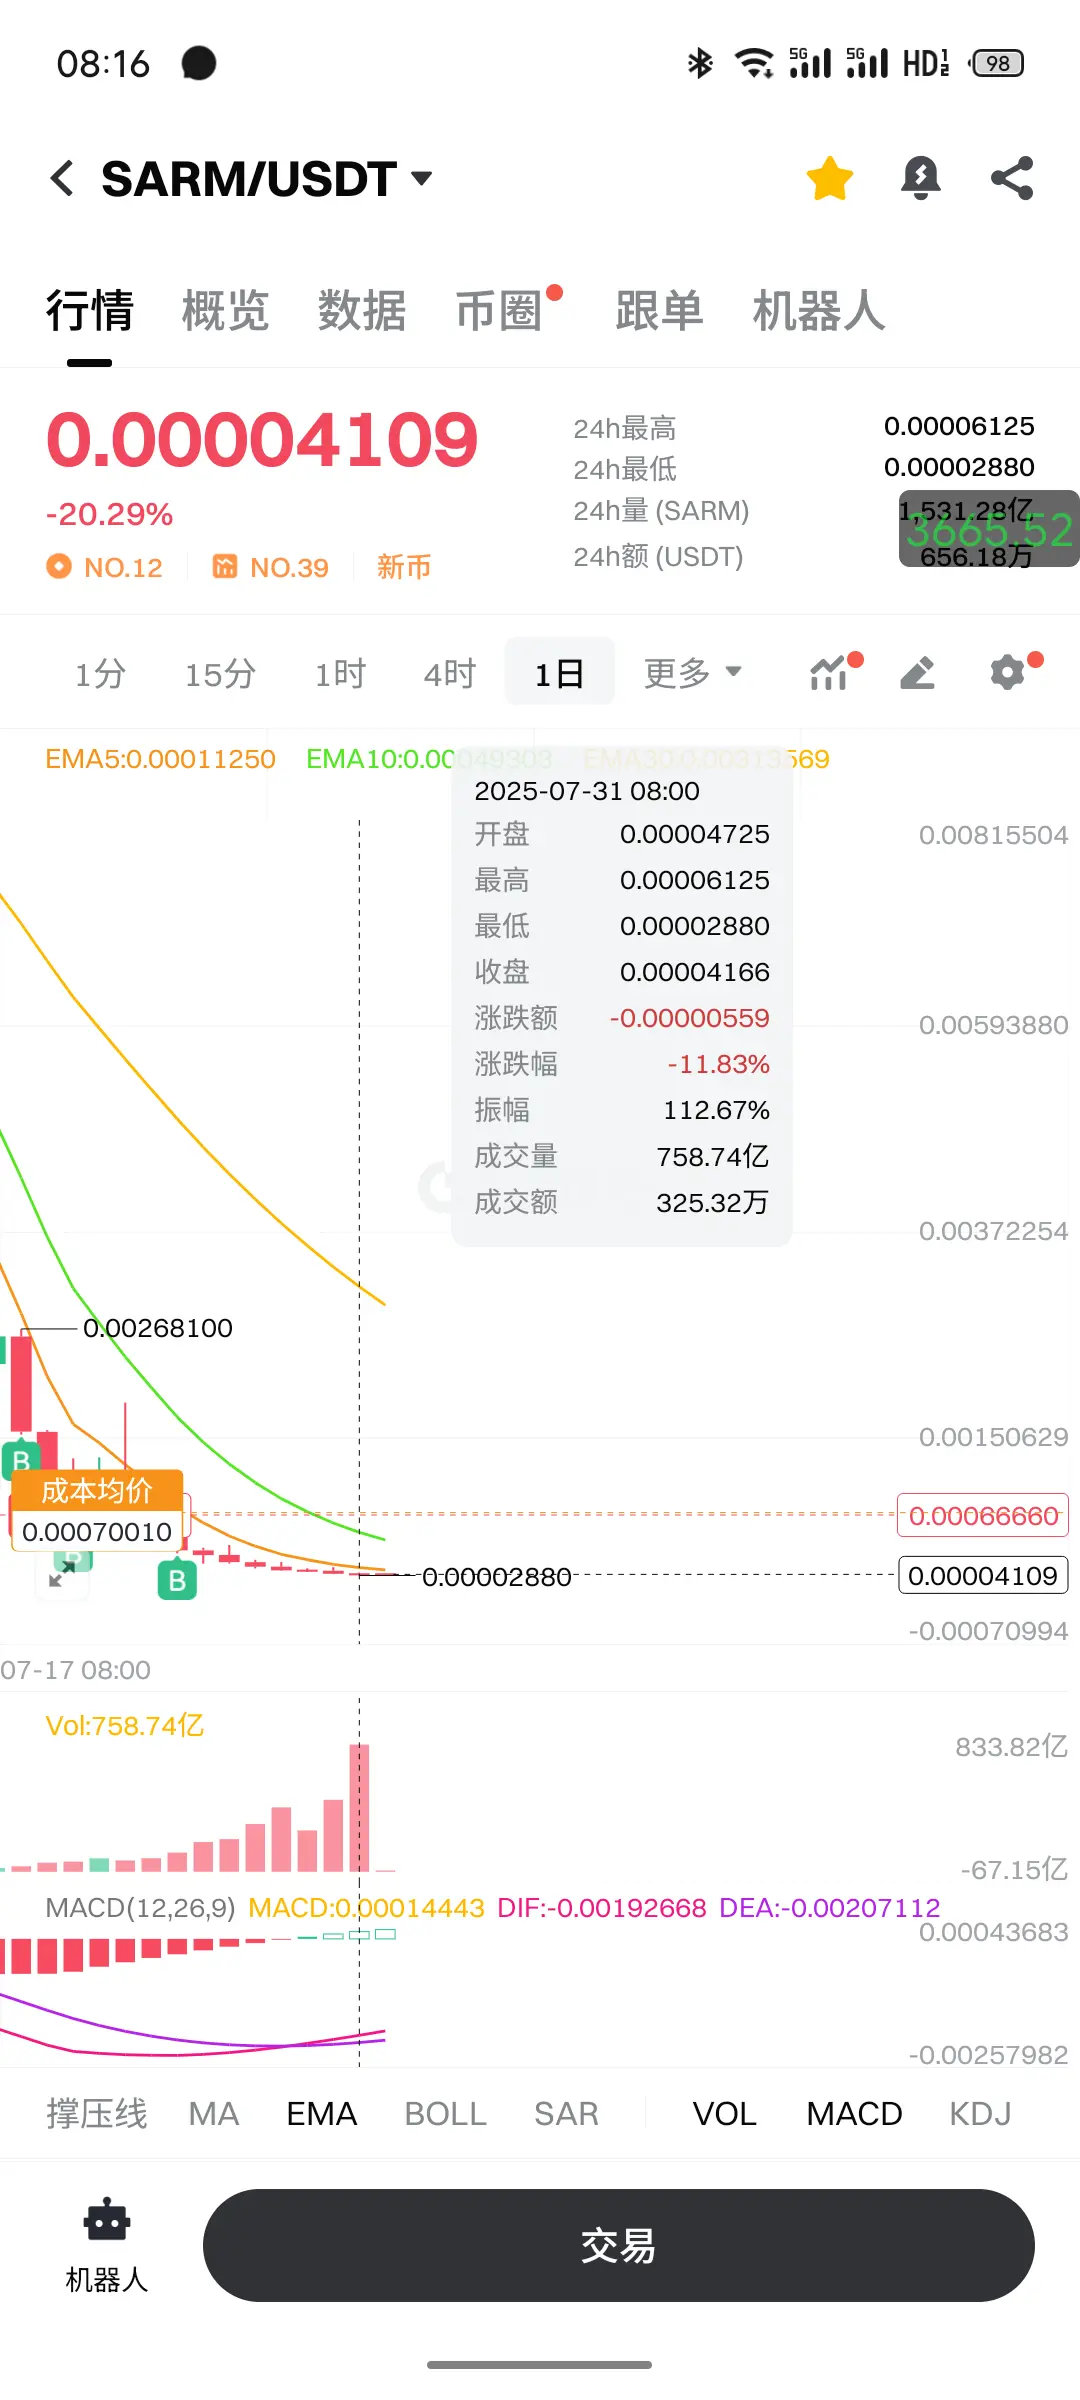
Task: Toggle the MACD sub-indicator
Action: [854, 2114]
